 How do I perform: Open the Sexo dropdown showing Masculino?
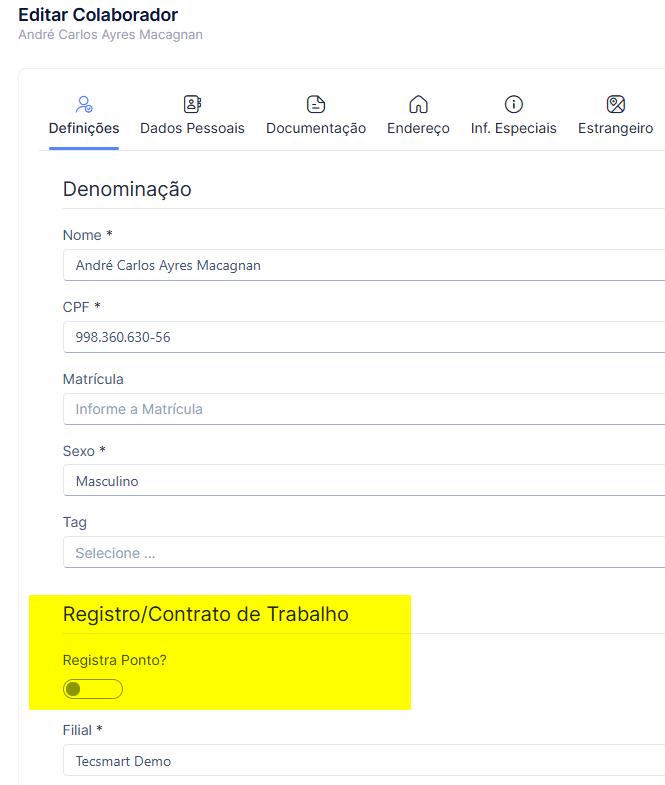click(364, 481)
